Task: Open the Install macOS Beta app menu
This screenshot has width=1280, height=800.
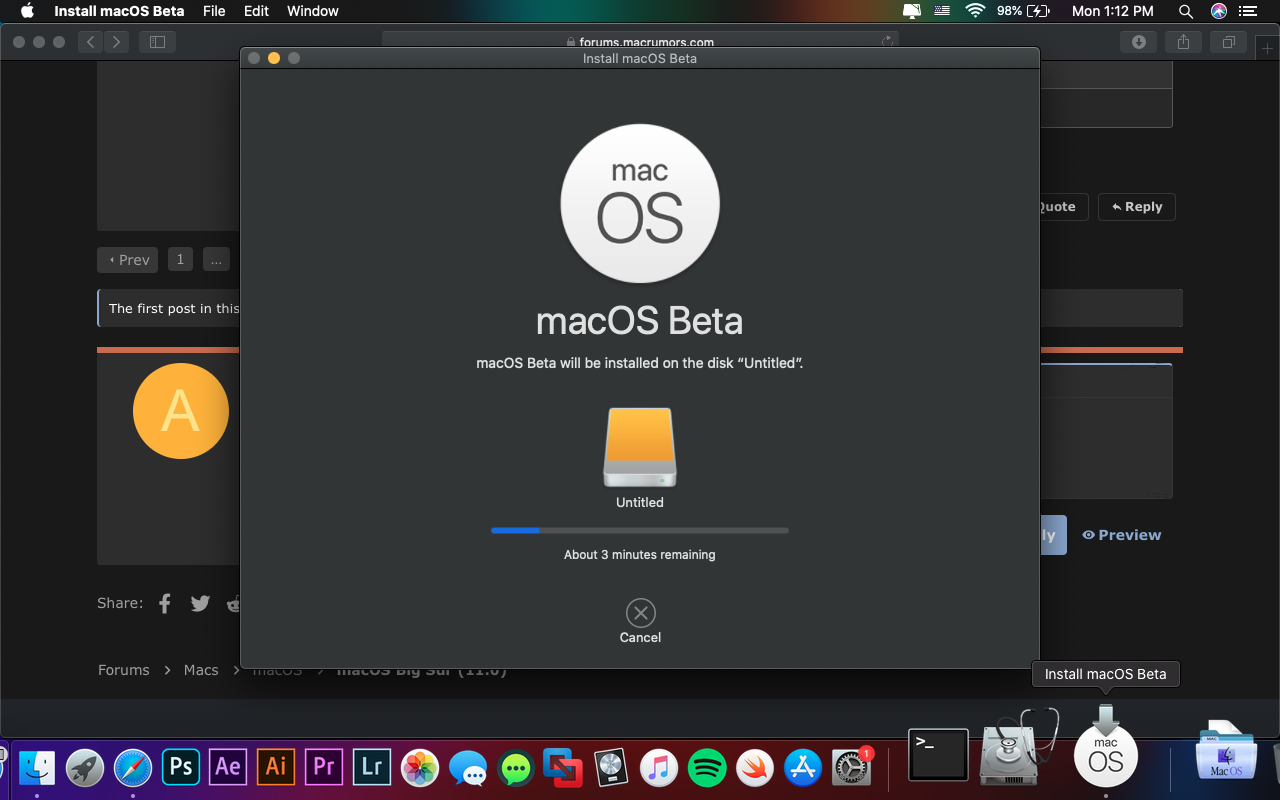Action: (x=119, y=11)
